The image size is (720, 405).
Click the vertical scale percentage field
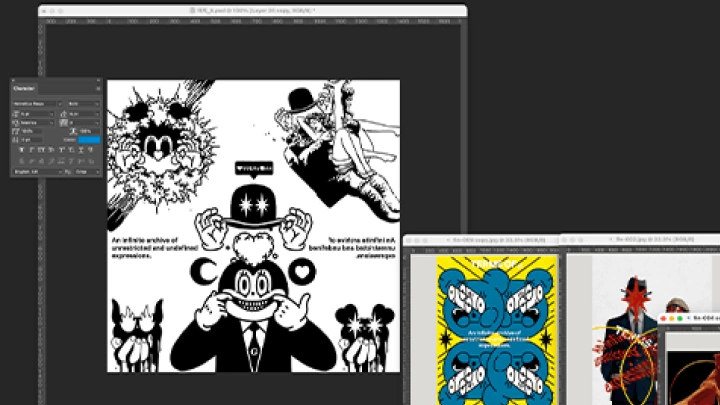pyautogui.click(x=32, y=131)
